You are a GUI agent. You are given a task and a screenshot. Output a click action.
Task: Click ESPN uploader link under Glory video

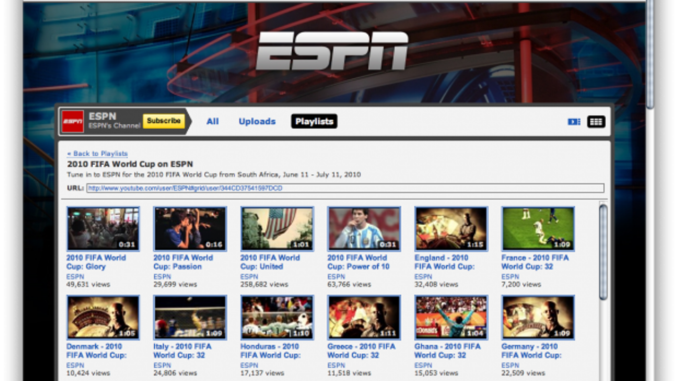click(75, 277)
